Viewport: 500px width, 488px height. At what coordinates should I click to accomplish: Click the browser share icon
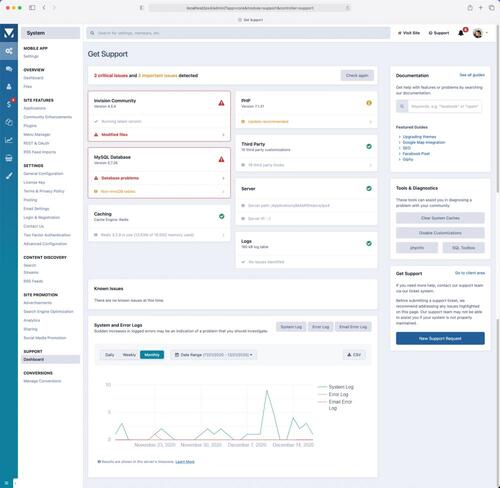470,7
